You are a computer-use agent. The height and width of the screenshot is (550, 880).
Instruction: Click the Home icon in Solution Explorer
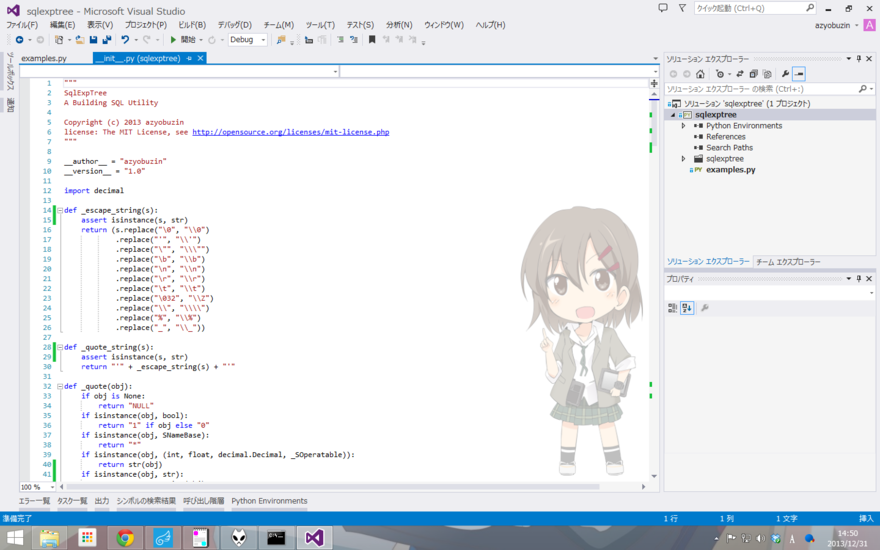(x=700, y=74)
